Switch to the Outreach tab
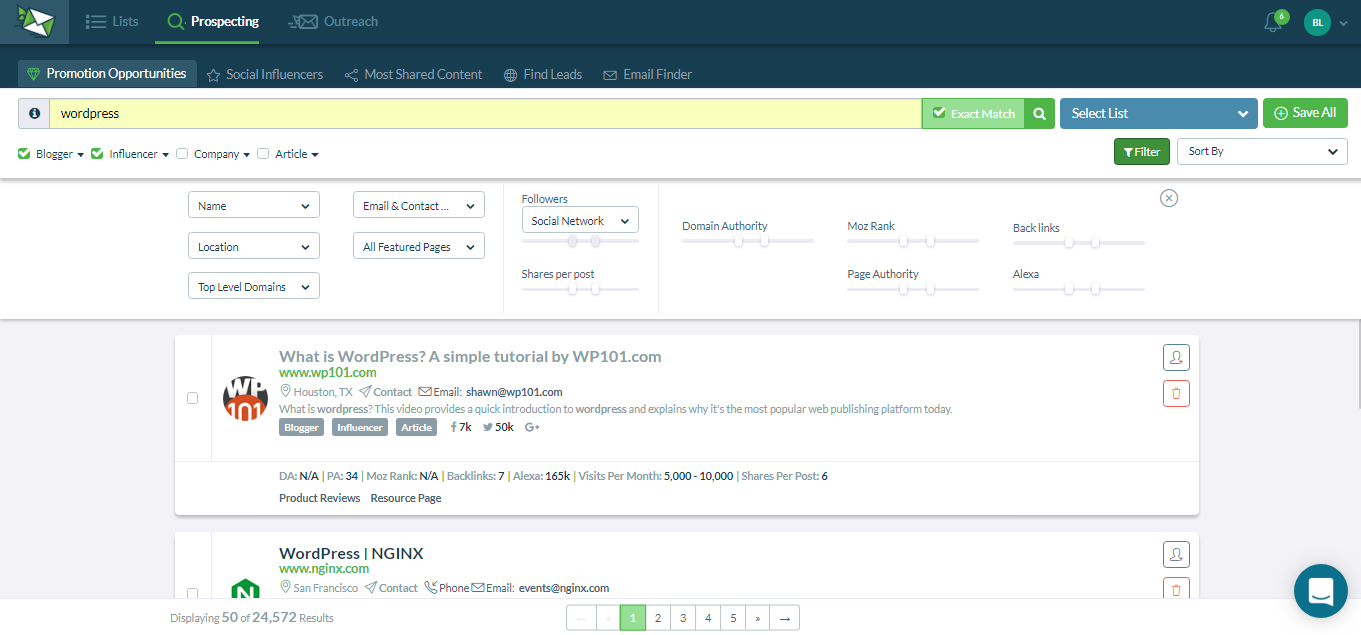 333,21
